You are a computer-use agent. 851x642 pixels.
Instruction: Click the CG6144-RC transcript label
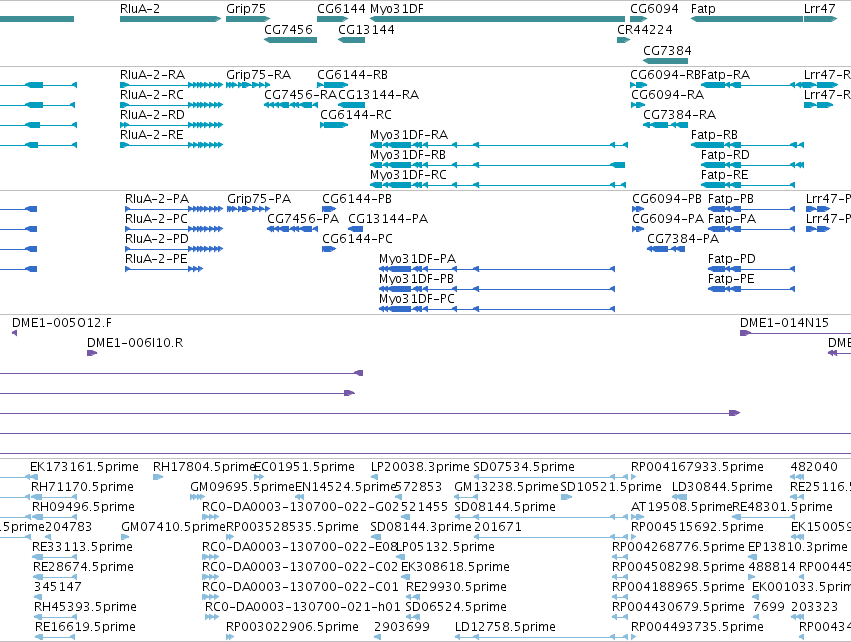click(355, 115)
